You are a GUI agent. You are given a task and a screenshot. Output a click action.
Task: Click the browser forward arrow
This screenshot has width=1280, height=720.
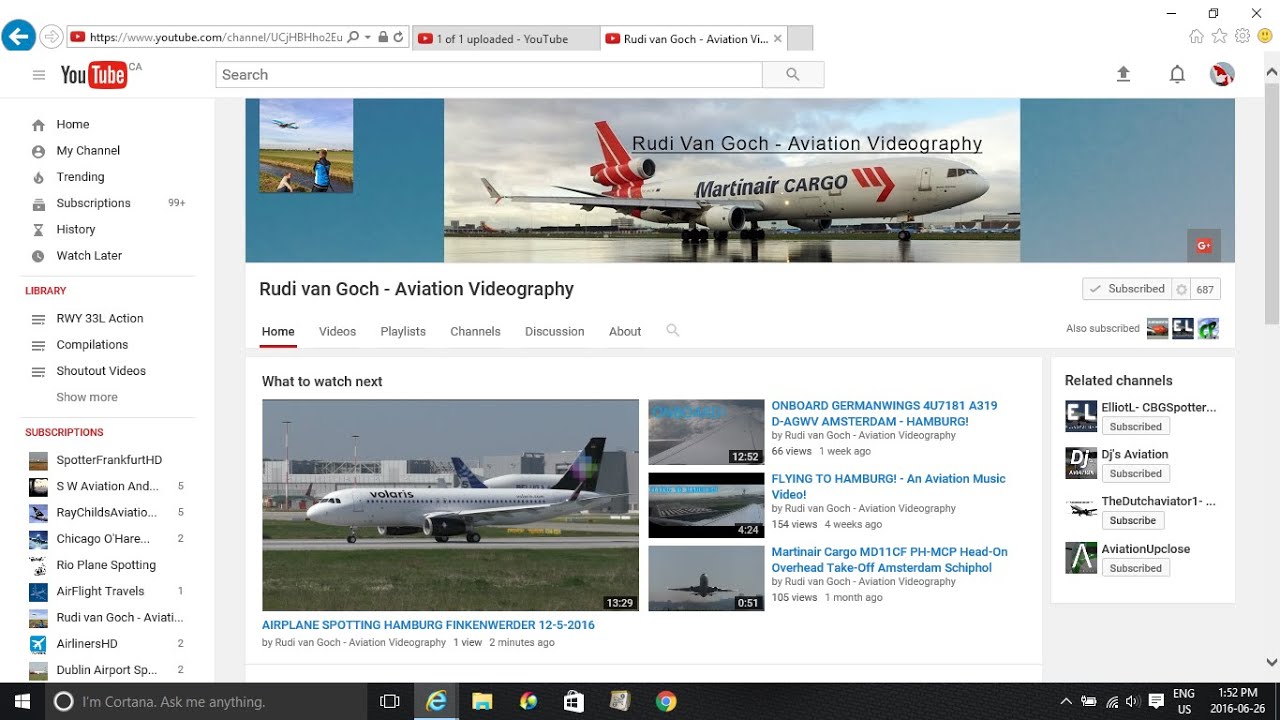[51, 37]
